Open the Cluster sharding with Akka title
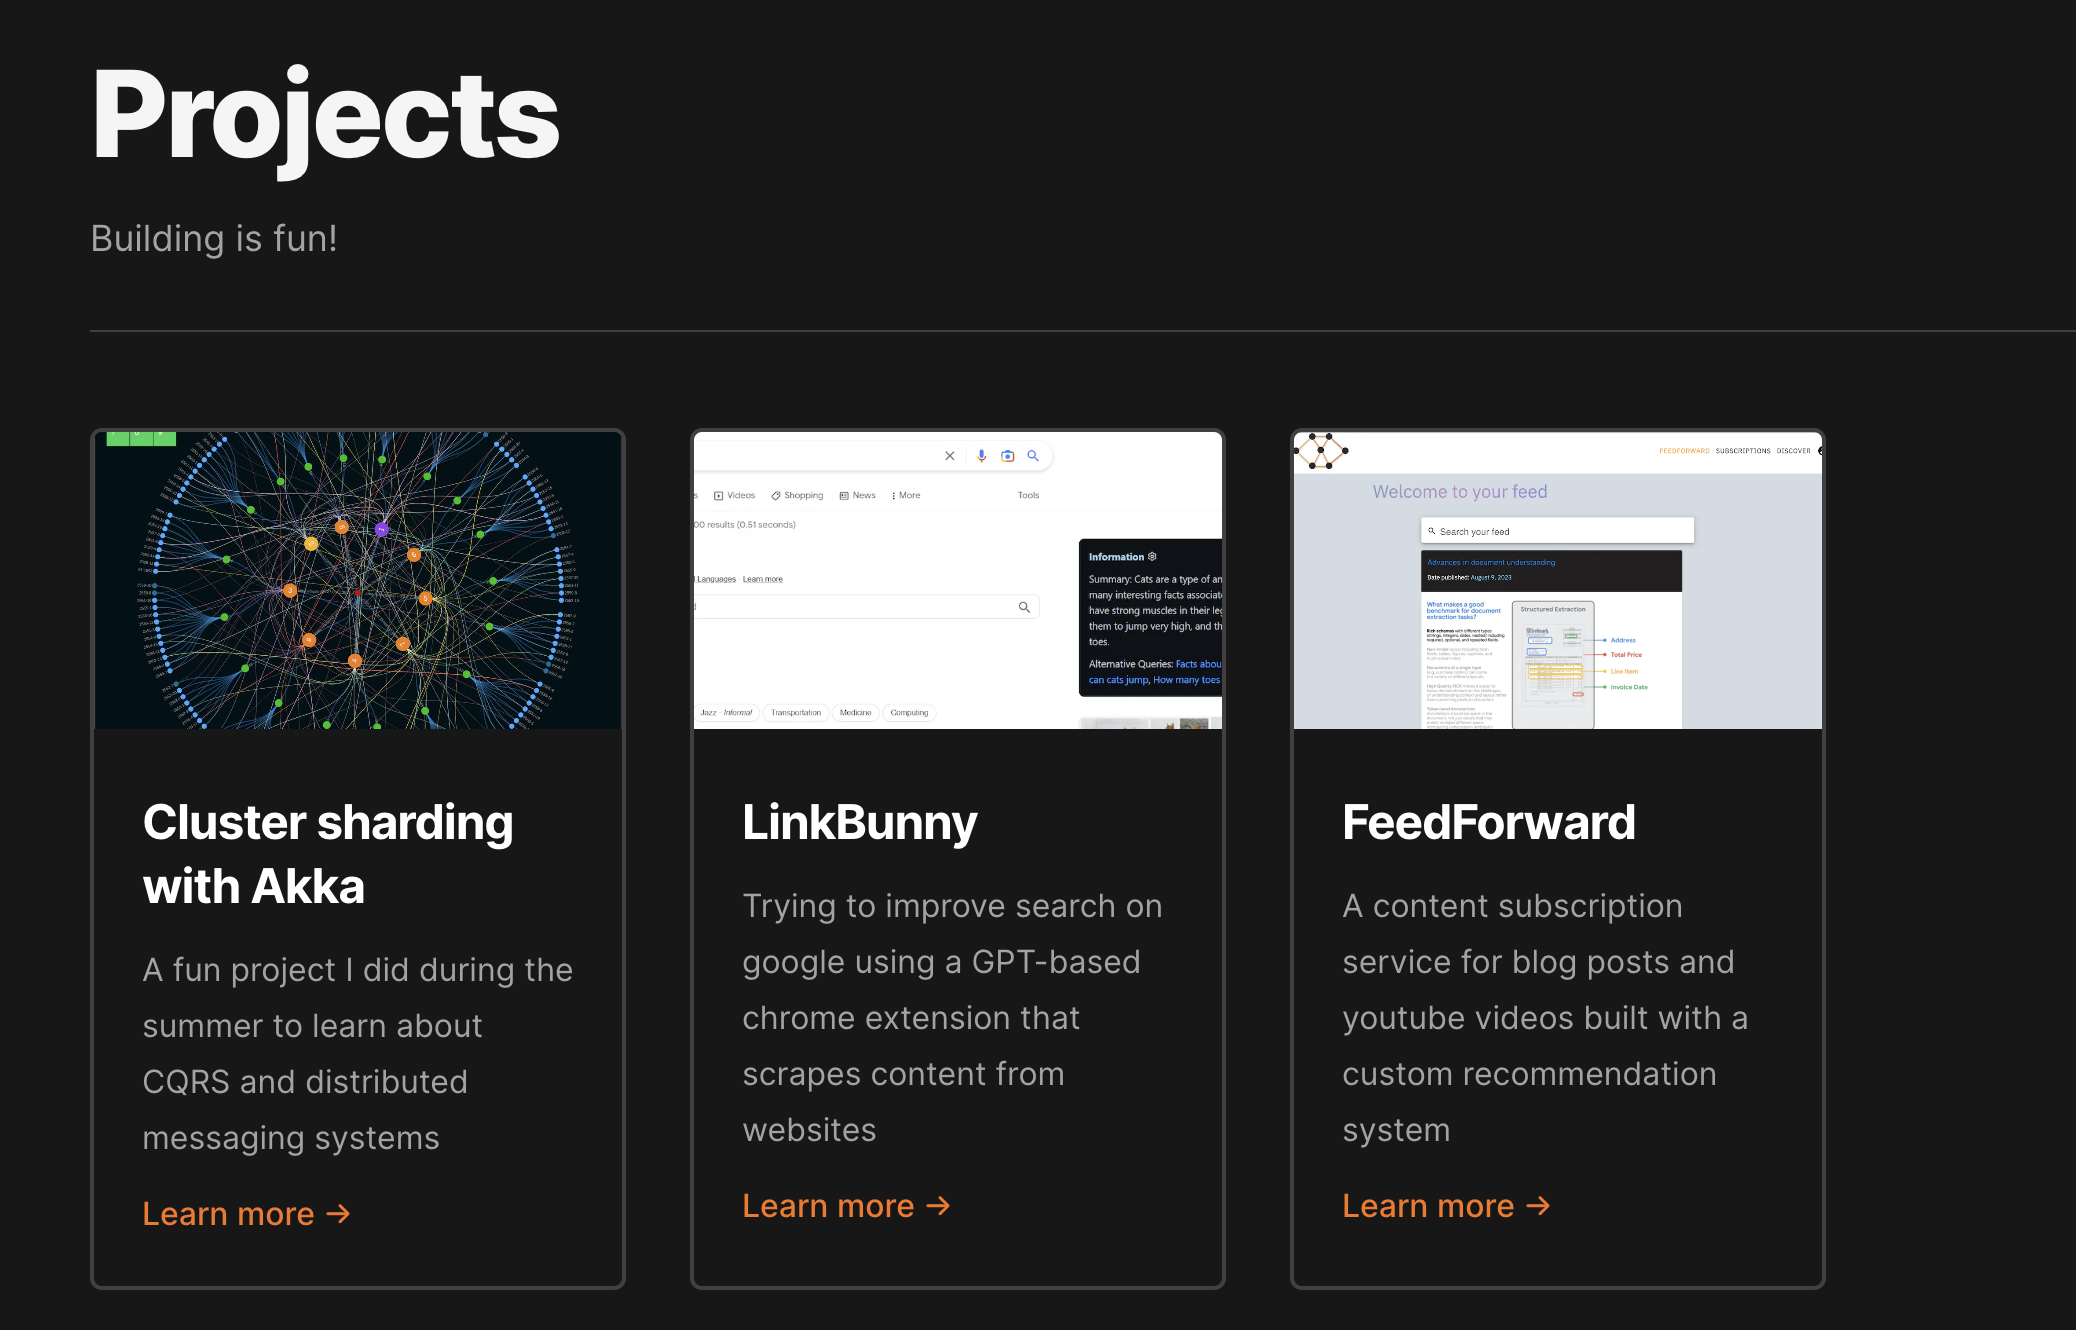Viewport: 2076px width, 1330px height. (x=328, y=854)
